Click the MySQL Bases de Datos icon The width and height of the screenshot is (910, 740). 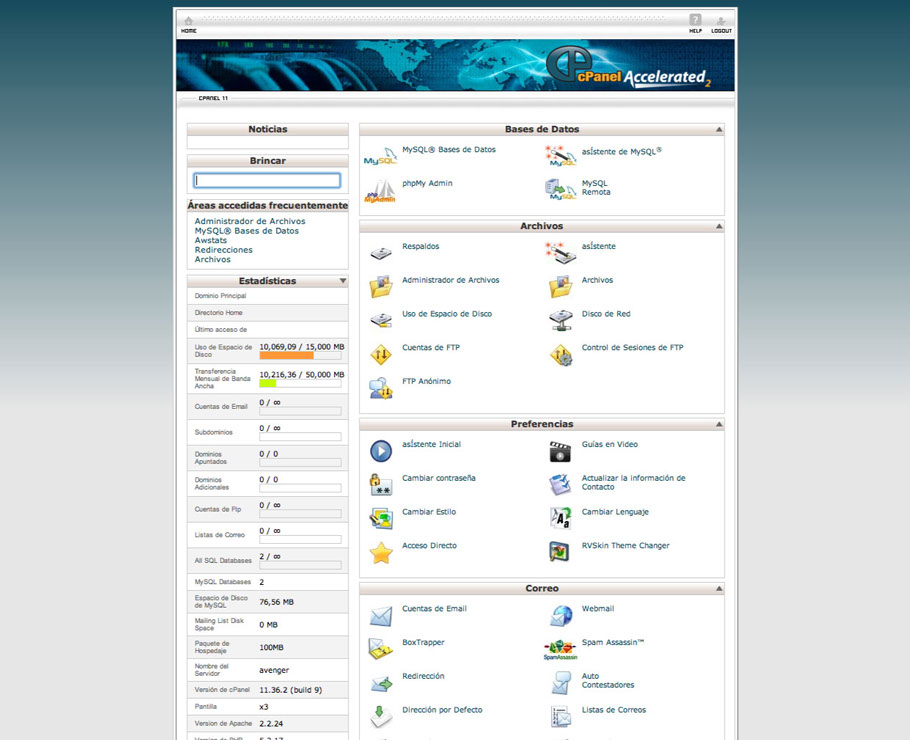(x=380, y=157)
